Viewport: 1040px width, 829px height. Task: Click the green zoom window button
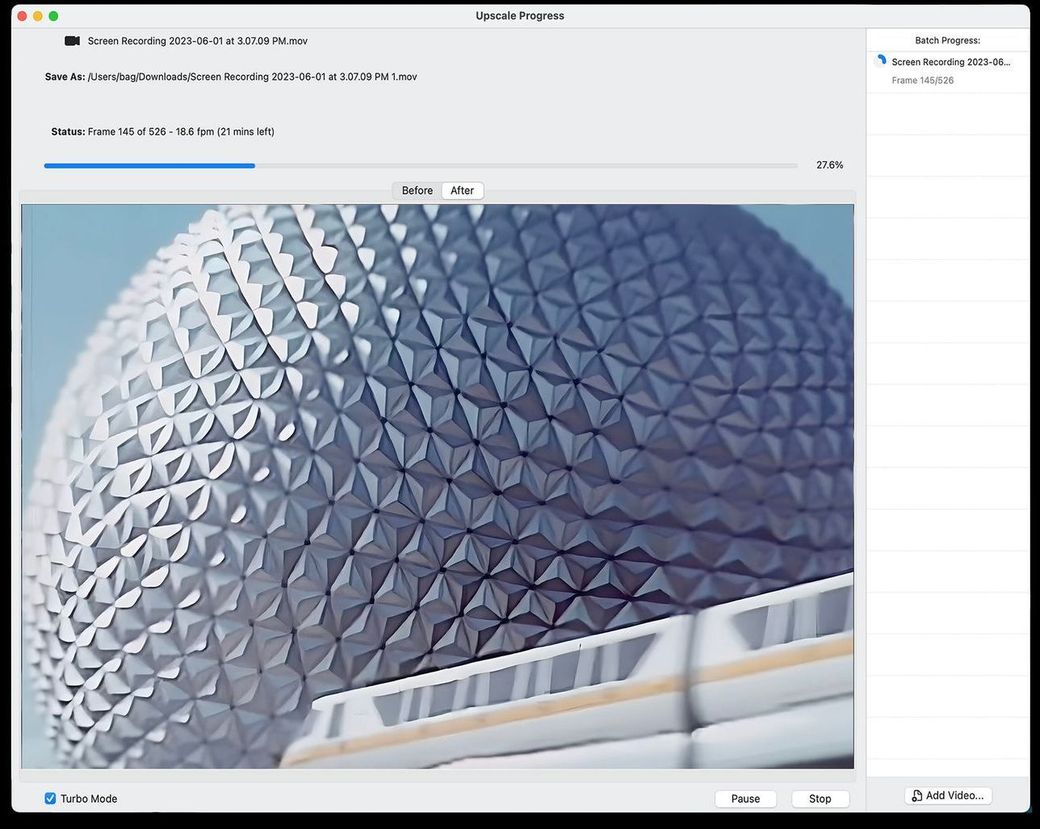[x=54, y=16]
